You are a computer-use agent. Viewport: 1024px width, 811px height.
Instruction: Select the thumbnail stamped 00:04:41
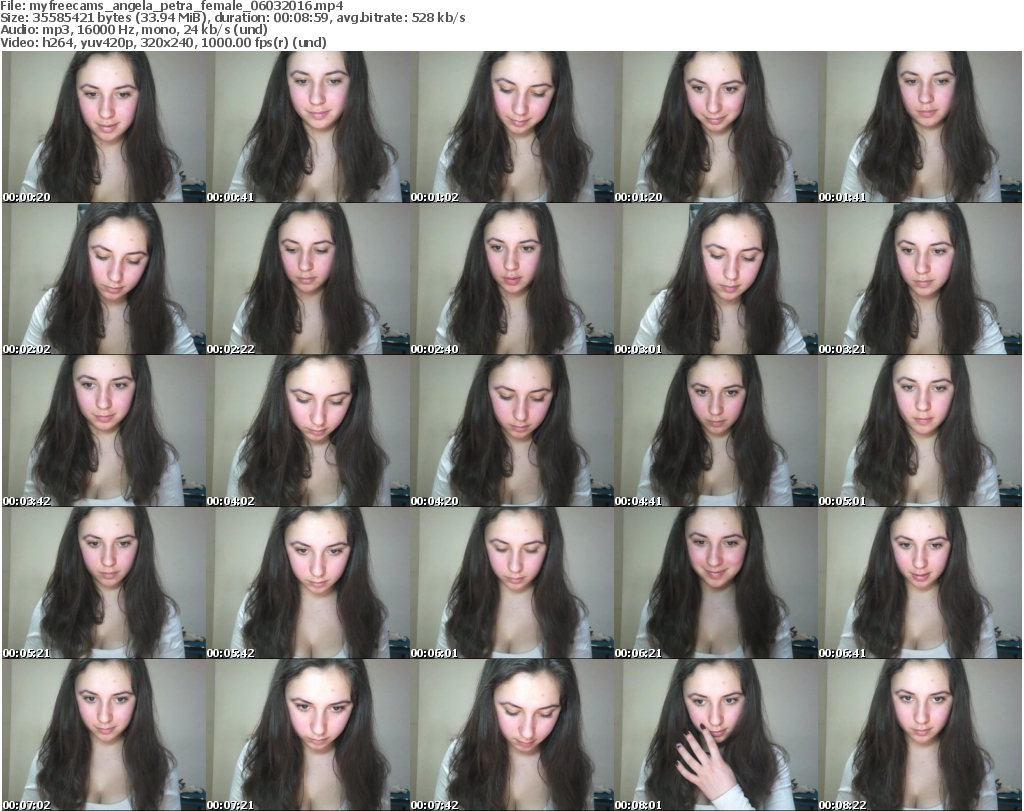(x=716, y=431)
